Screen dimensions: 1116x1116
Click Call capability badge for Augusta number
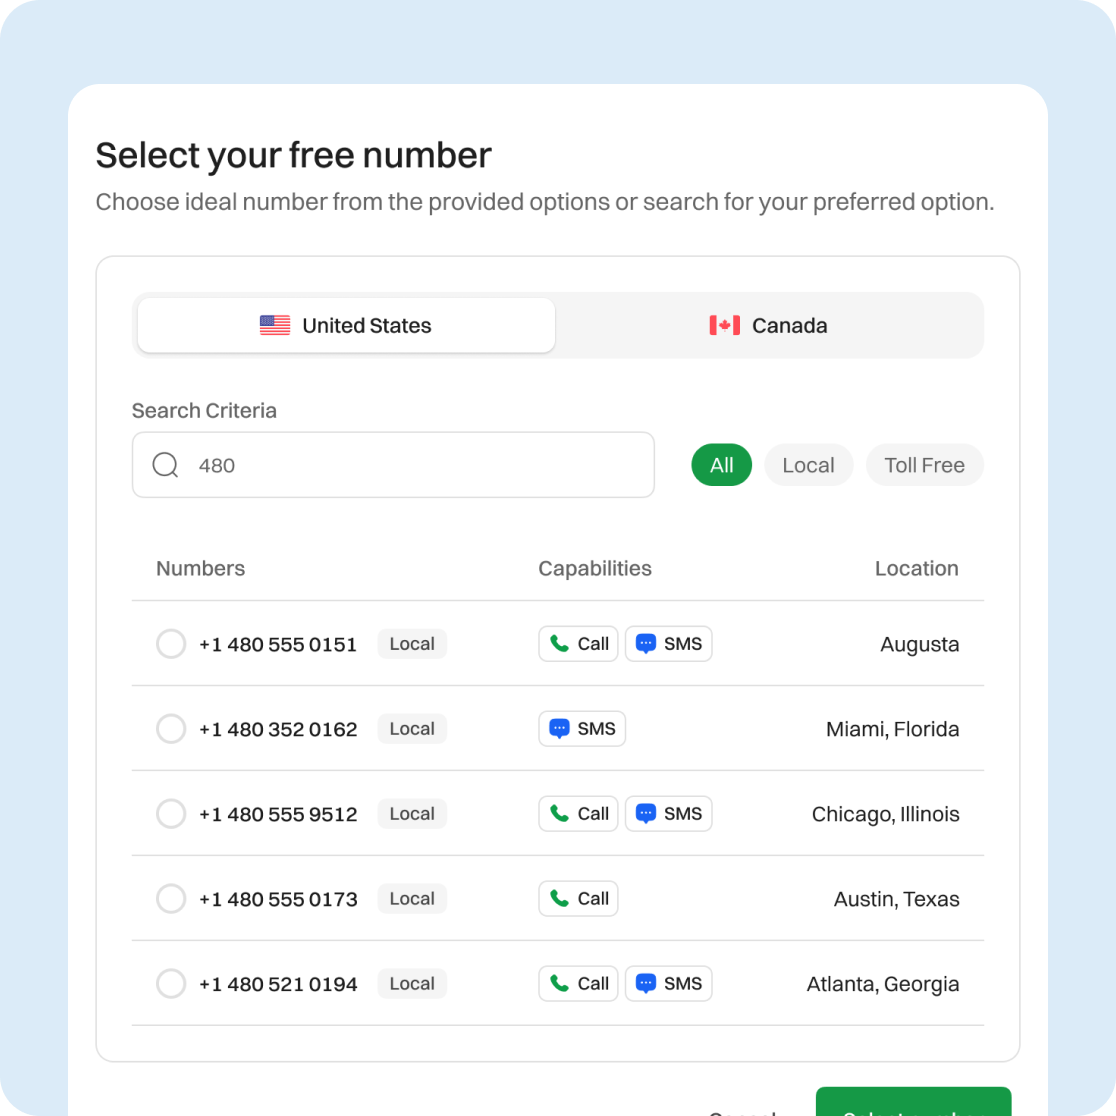[x=579, y=644]
